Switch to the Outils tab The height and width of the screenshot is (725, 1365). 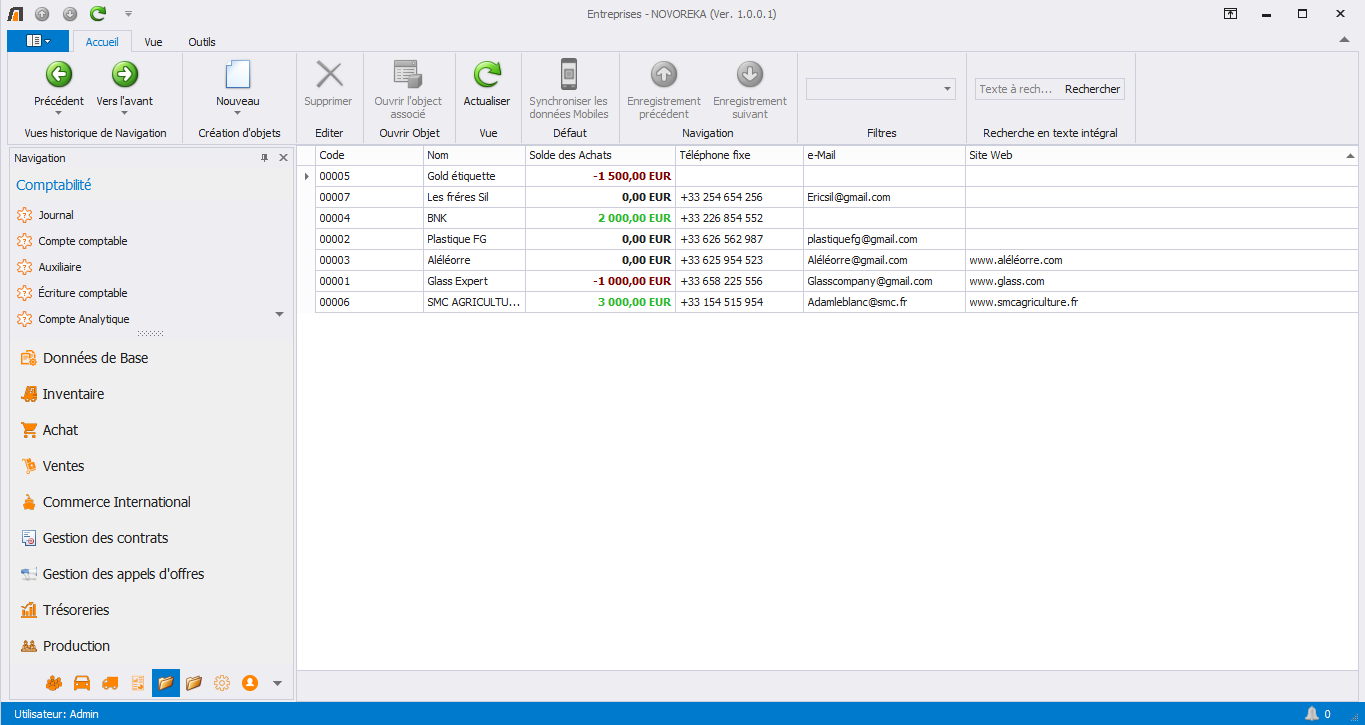(202, 42)
